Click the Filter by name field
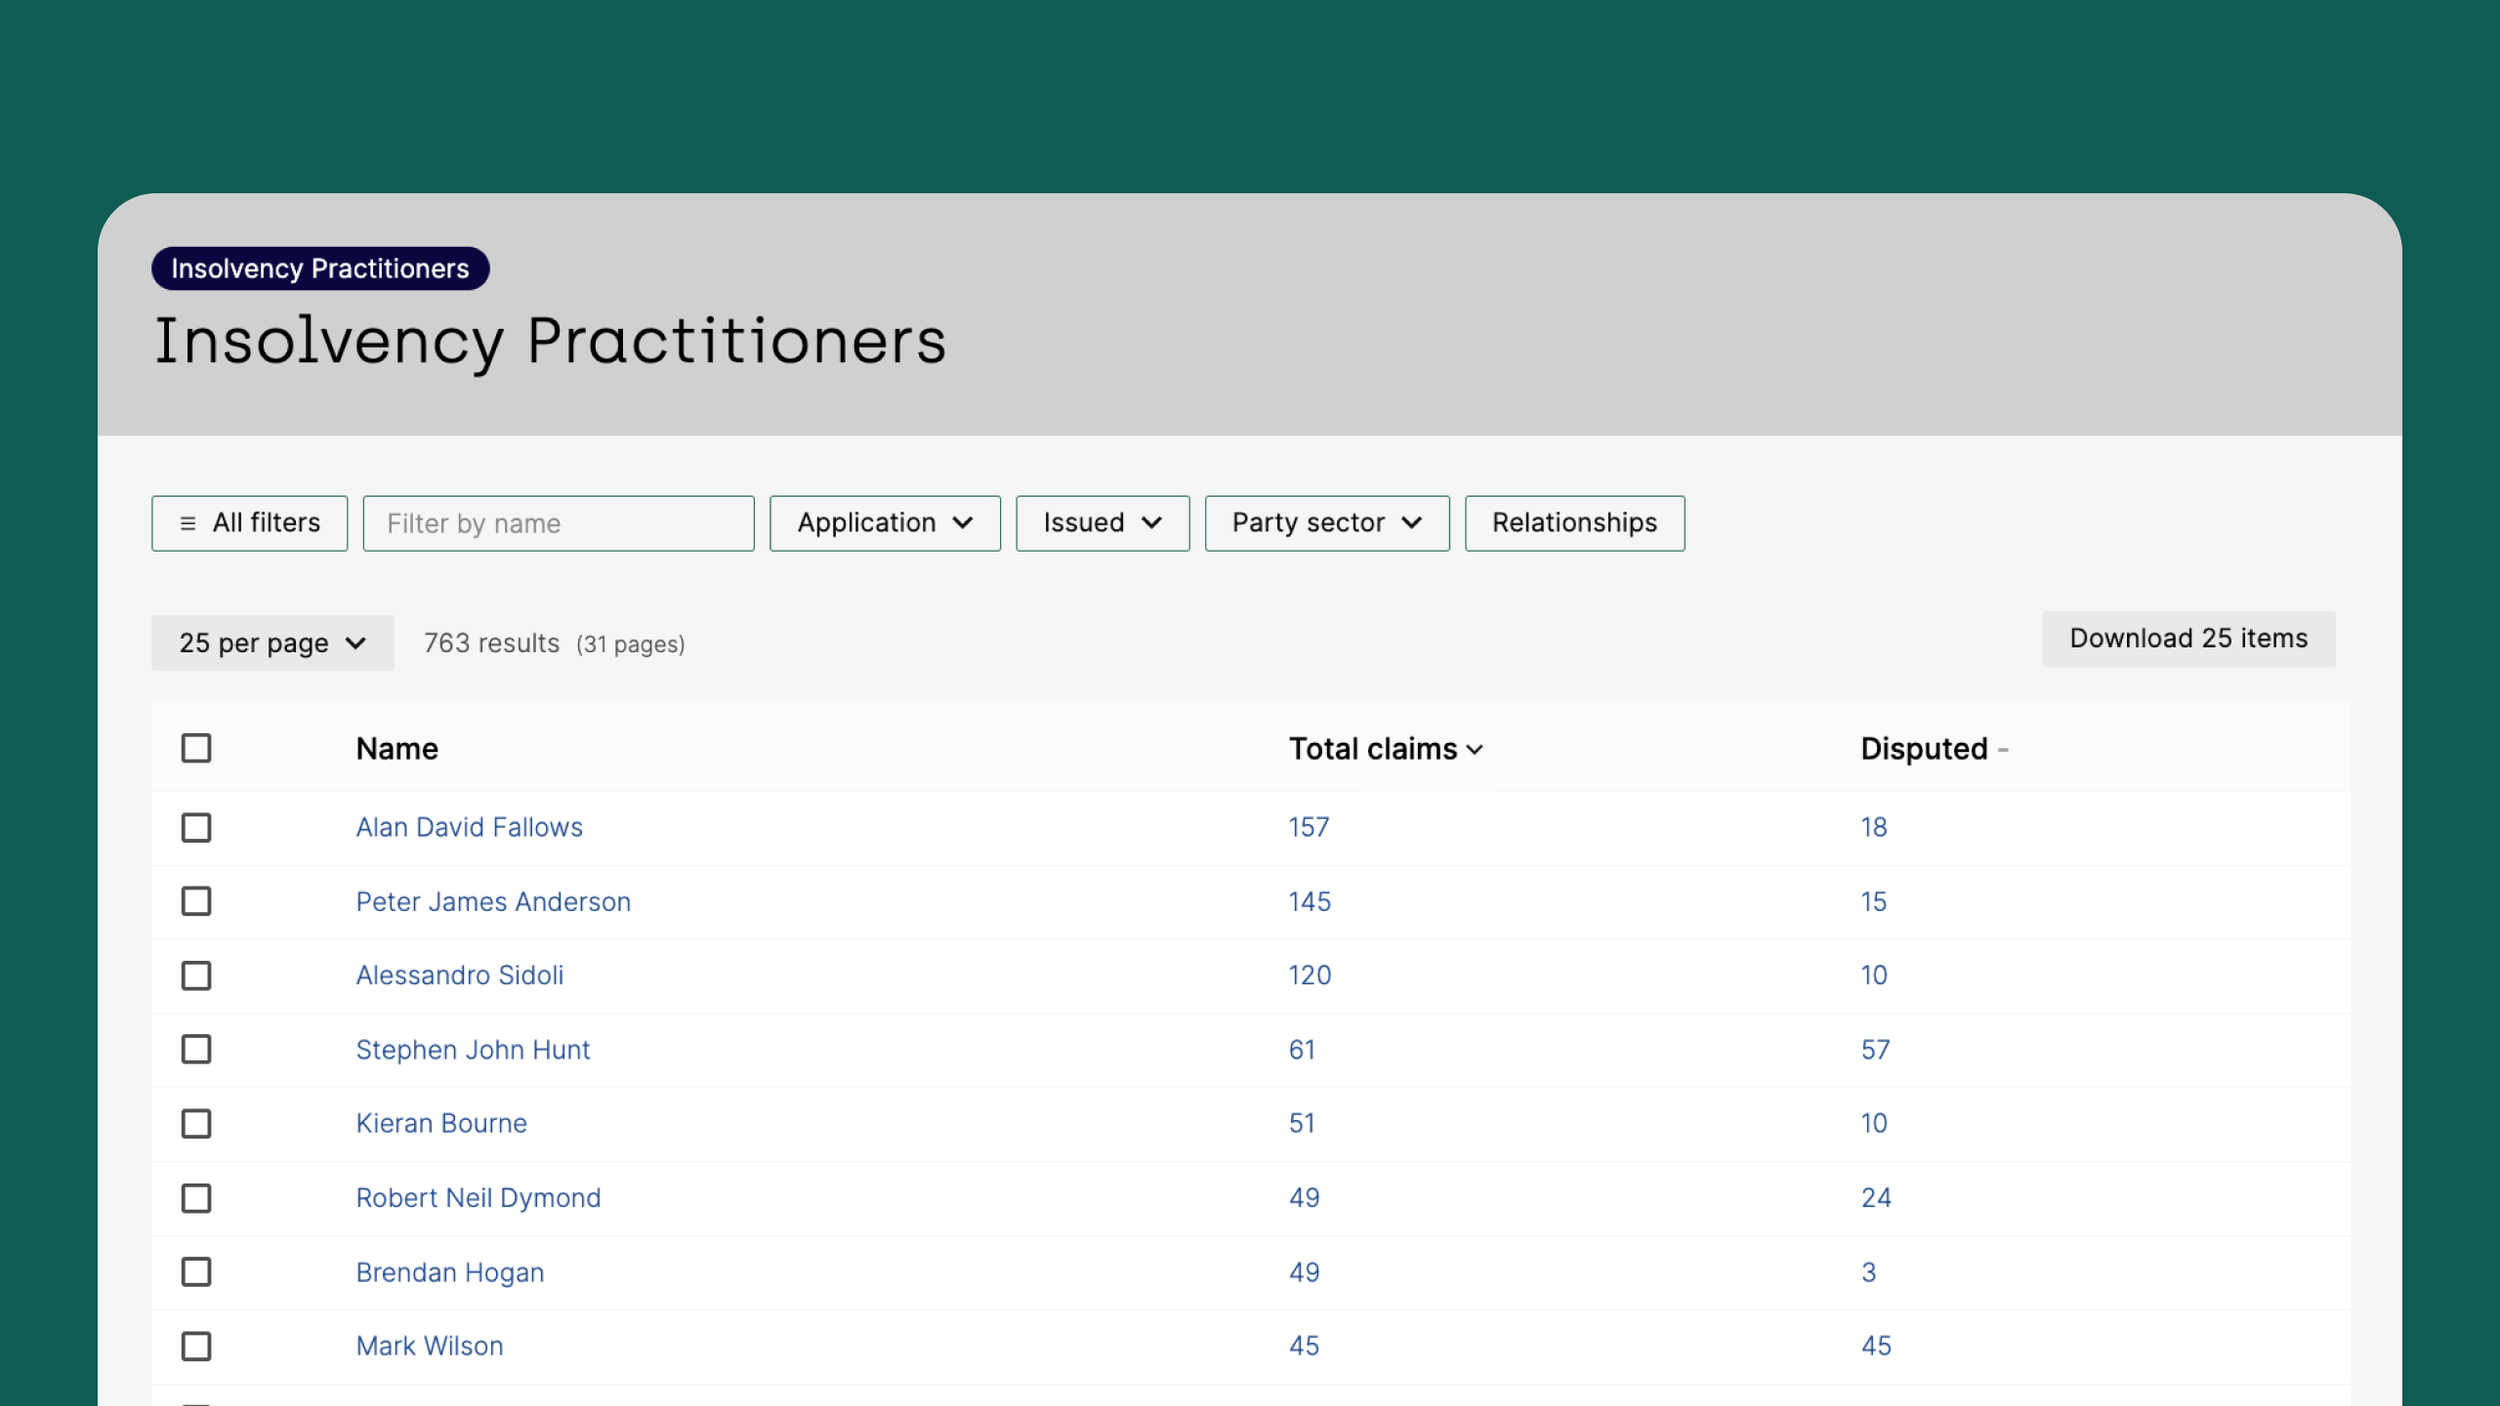The image size is (2500, 1406). point(558,523)
